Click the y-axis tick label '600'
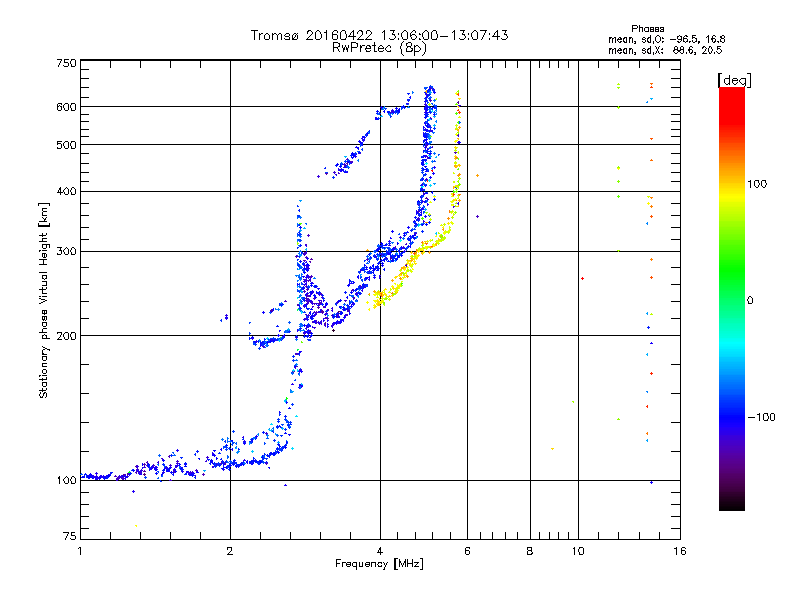The height and width of the screenshot is (600, 800). point(66,107)
